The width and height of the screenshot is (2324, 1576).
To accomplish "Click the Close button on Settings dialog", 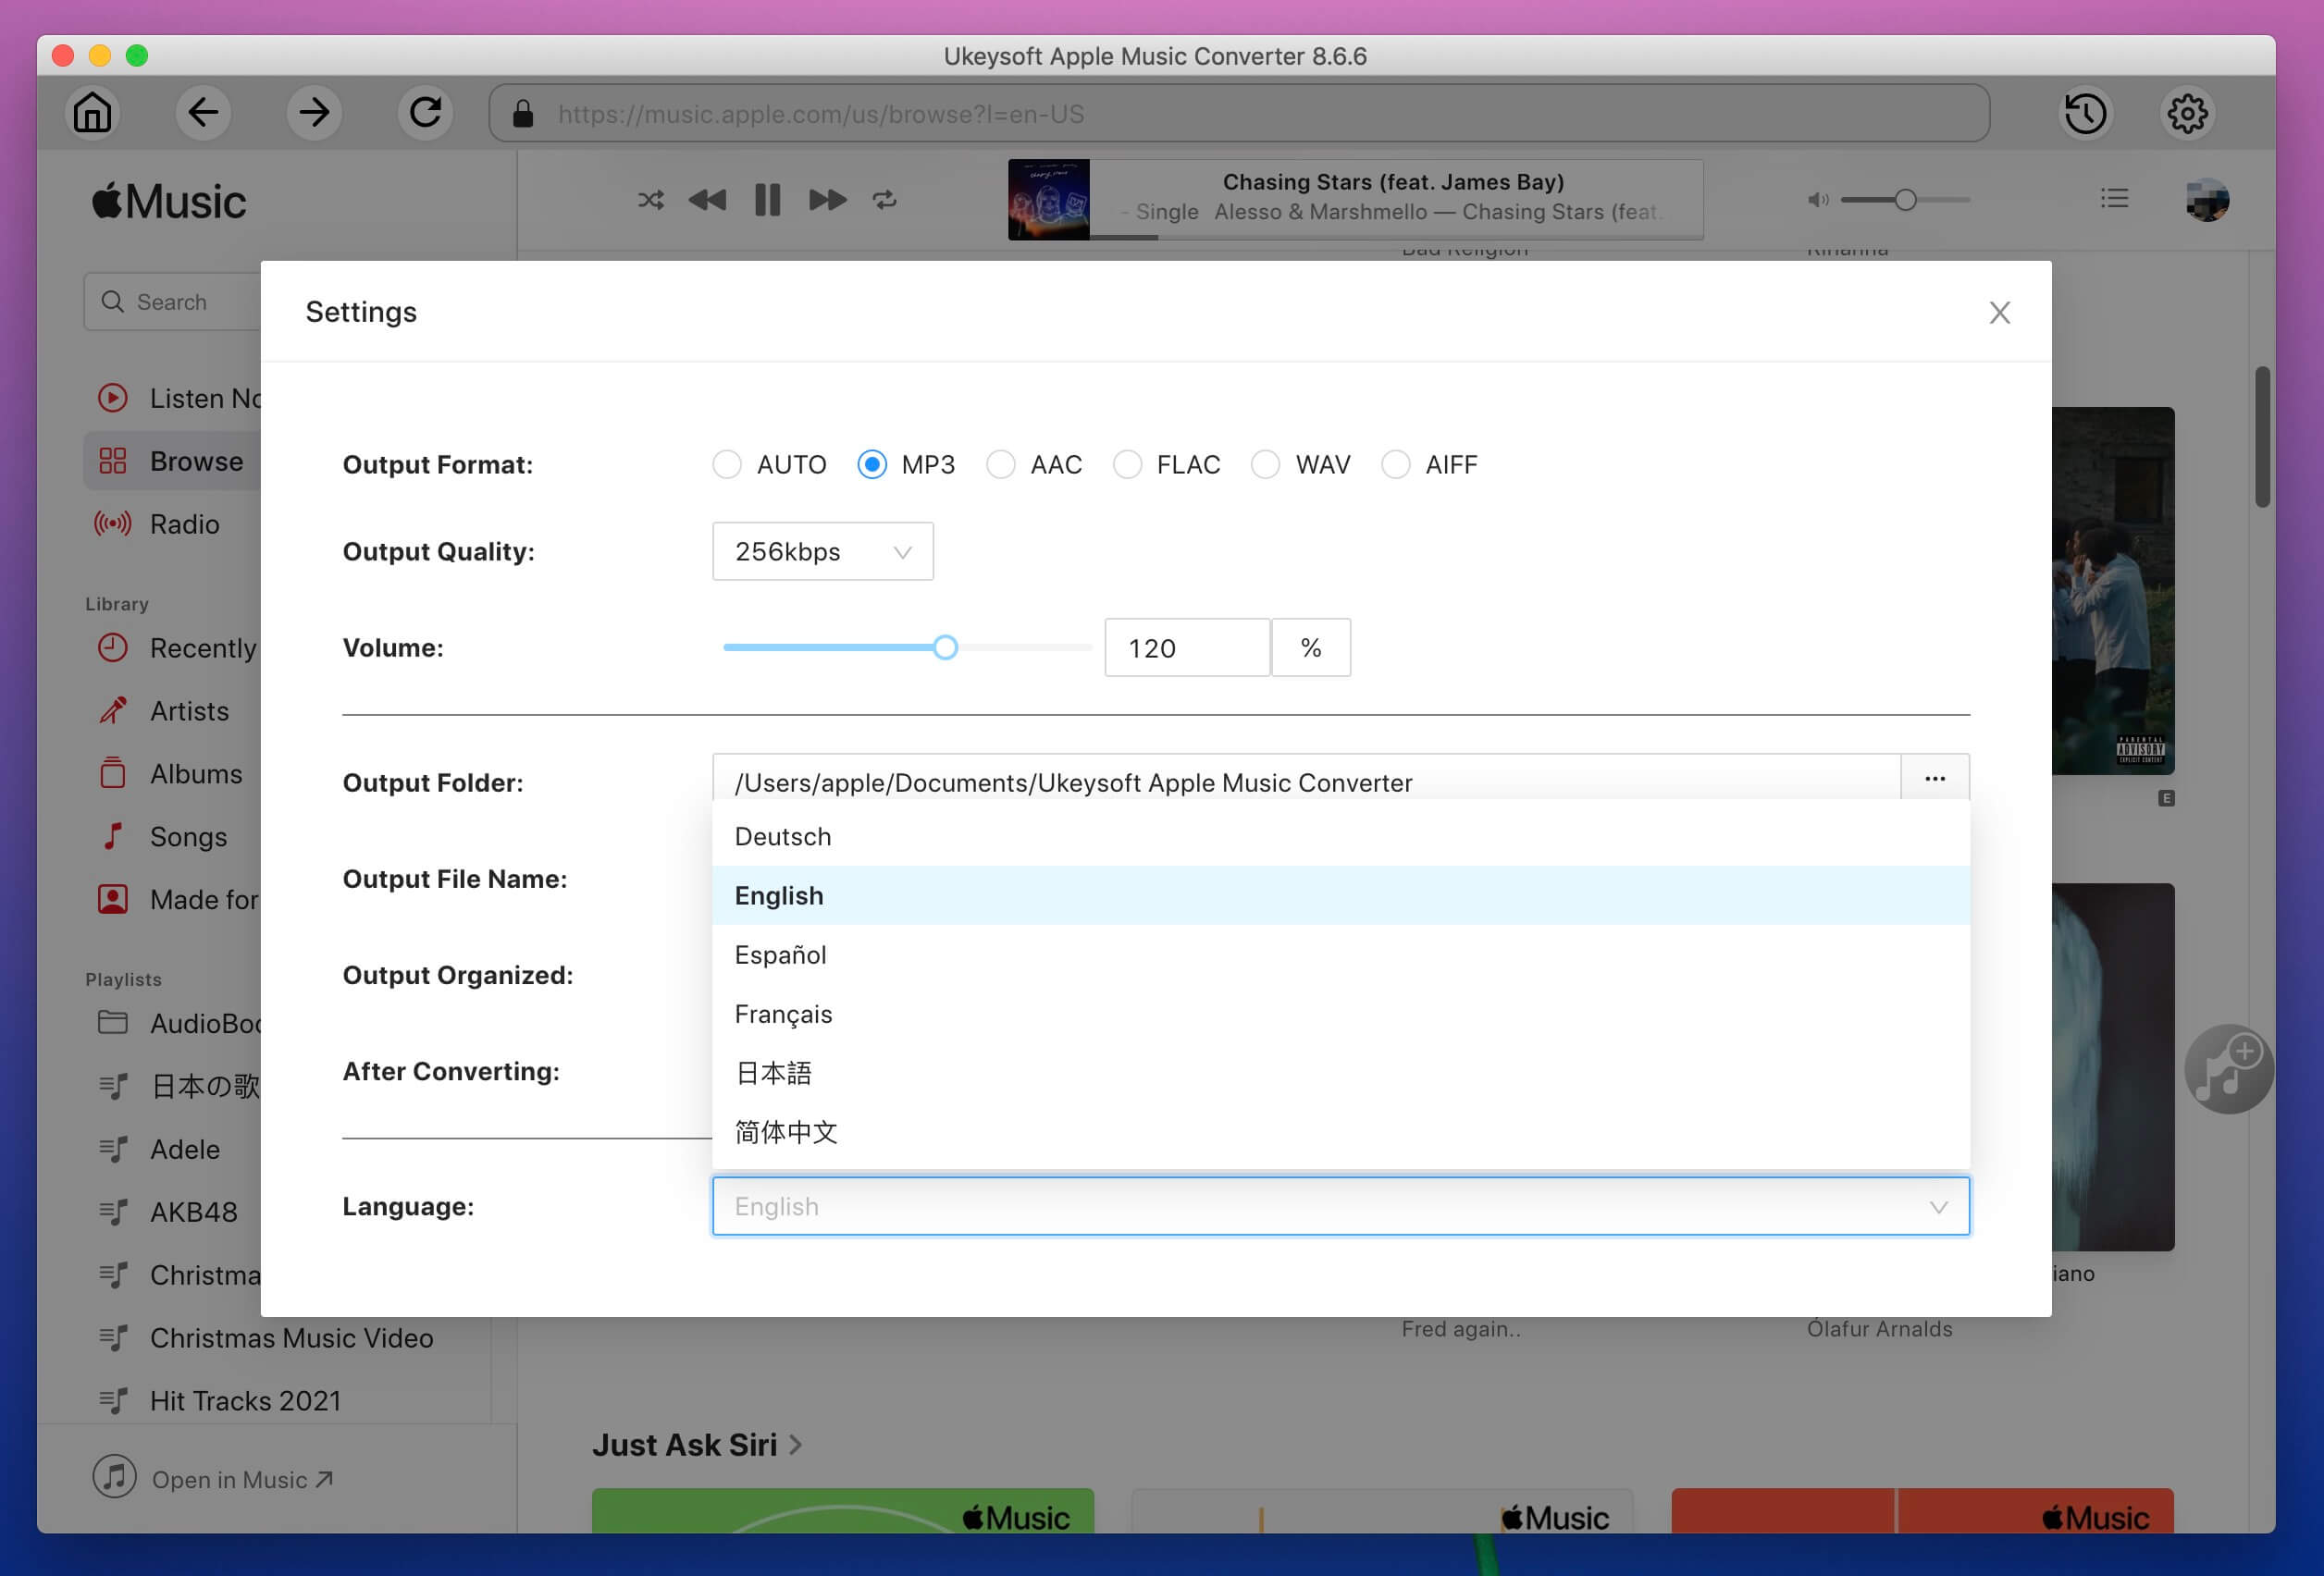I will 2000,314.
